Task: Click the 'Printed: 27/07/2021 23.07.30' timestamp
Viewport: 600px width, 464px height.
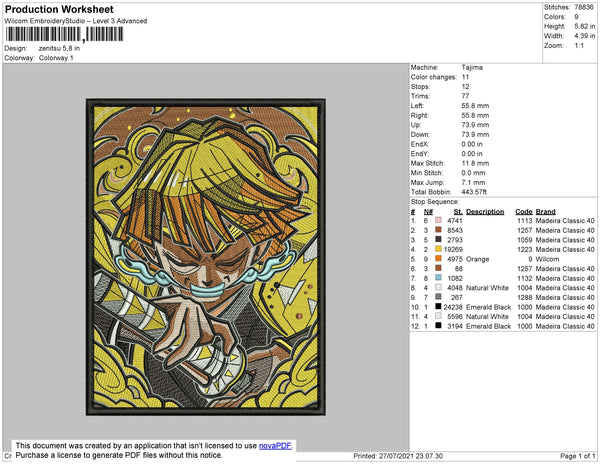Action: pyautogui.click(x=398, y=456)
